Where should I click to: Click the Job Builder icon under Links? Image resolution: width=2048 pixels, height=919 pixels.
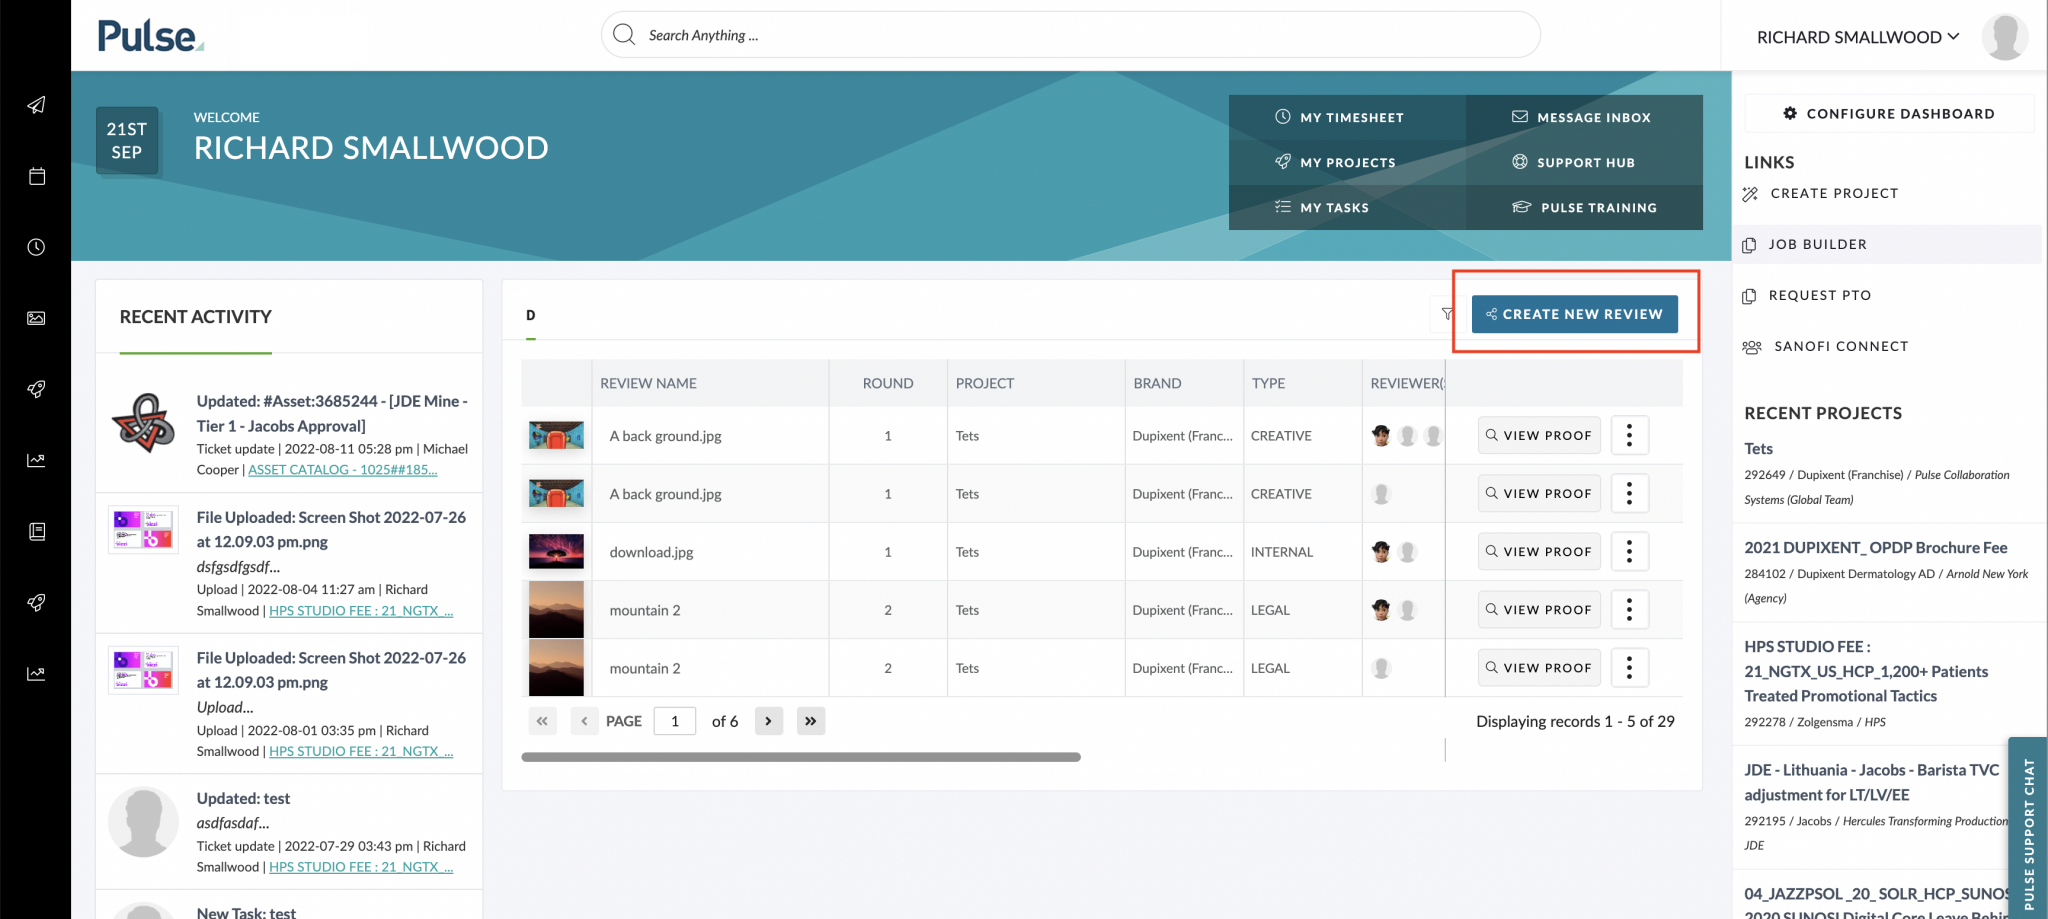click(x=1750, y=244)
